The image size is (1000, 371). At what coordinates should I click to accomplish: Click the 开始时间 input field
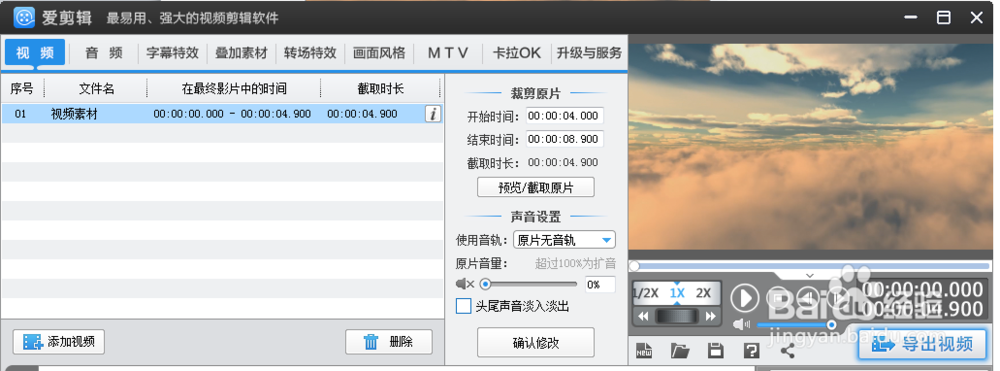(x=564, y=116)
